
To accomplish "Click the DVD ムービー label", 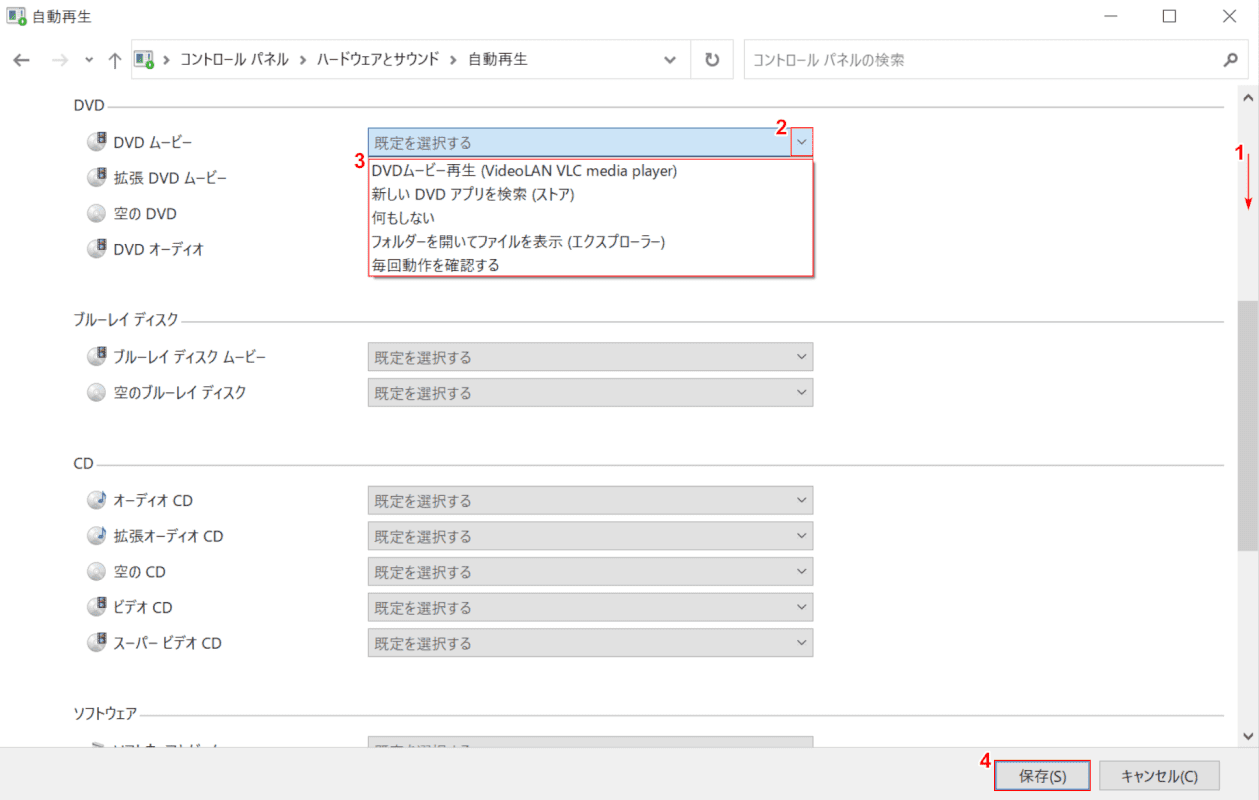I will 153,142.
